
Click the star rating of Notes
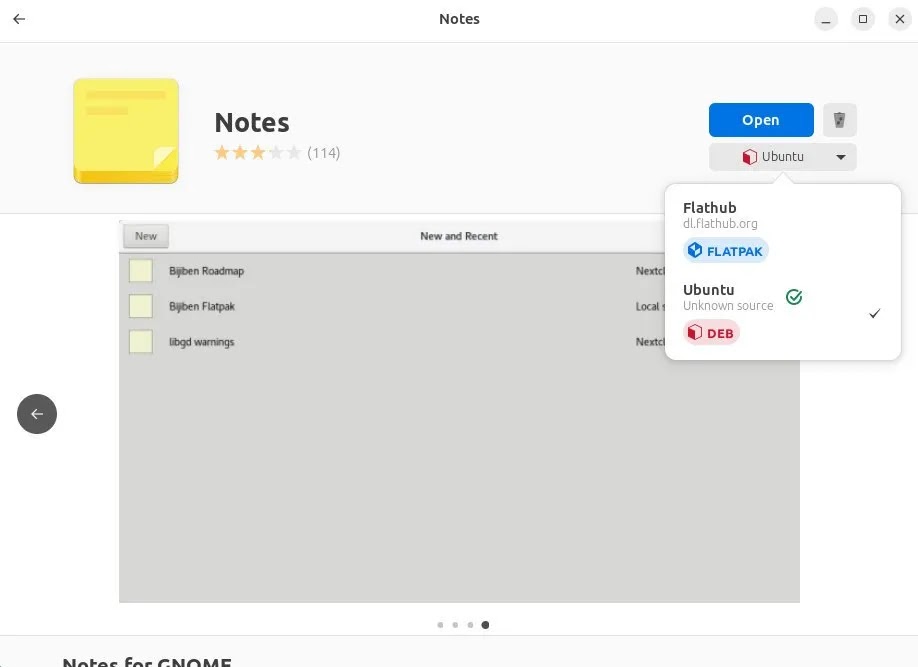tap(258, 153)
